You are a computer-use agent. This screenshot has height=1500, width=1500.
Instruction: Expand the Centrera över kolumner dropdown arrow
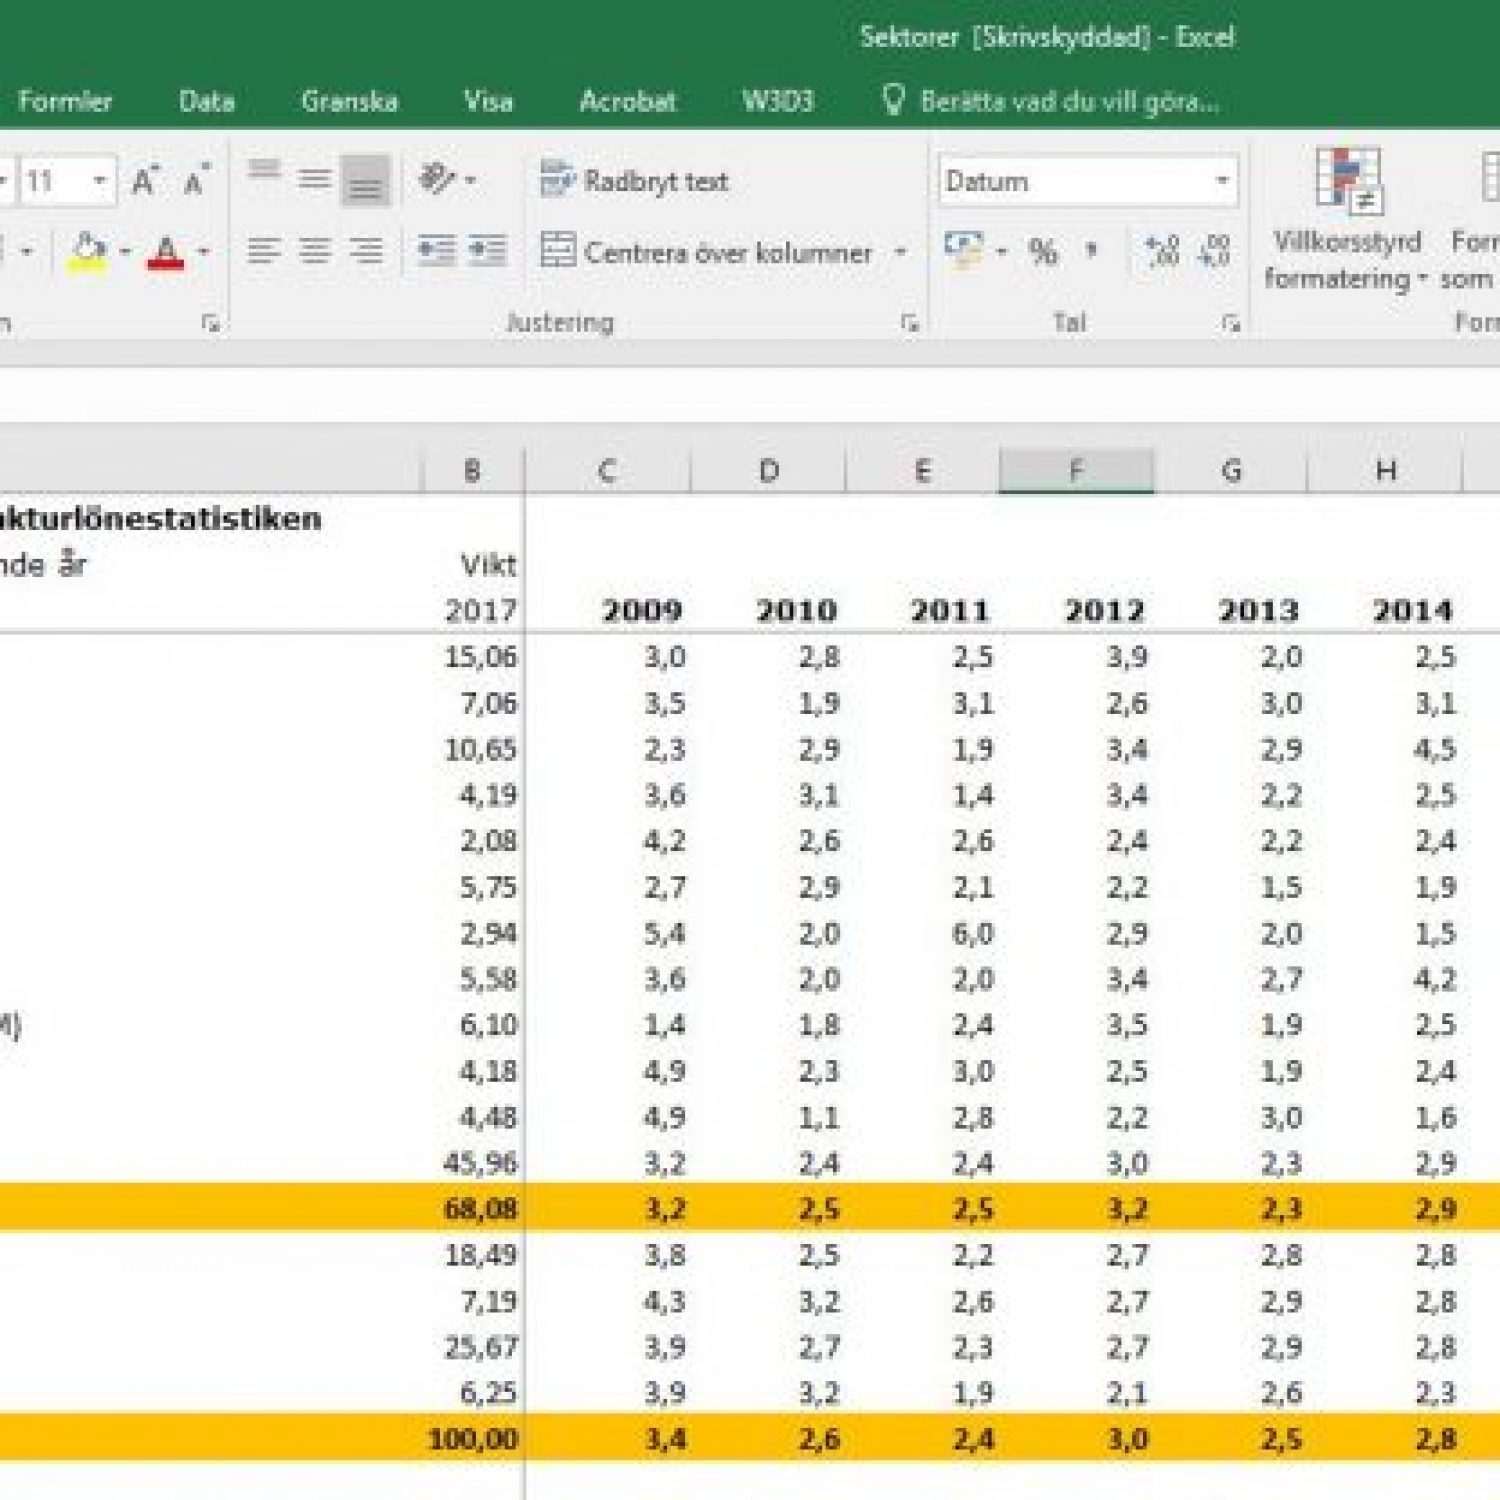(x=900, y=252)
